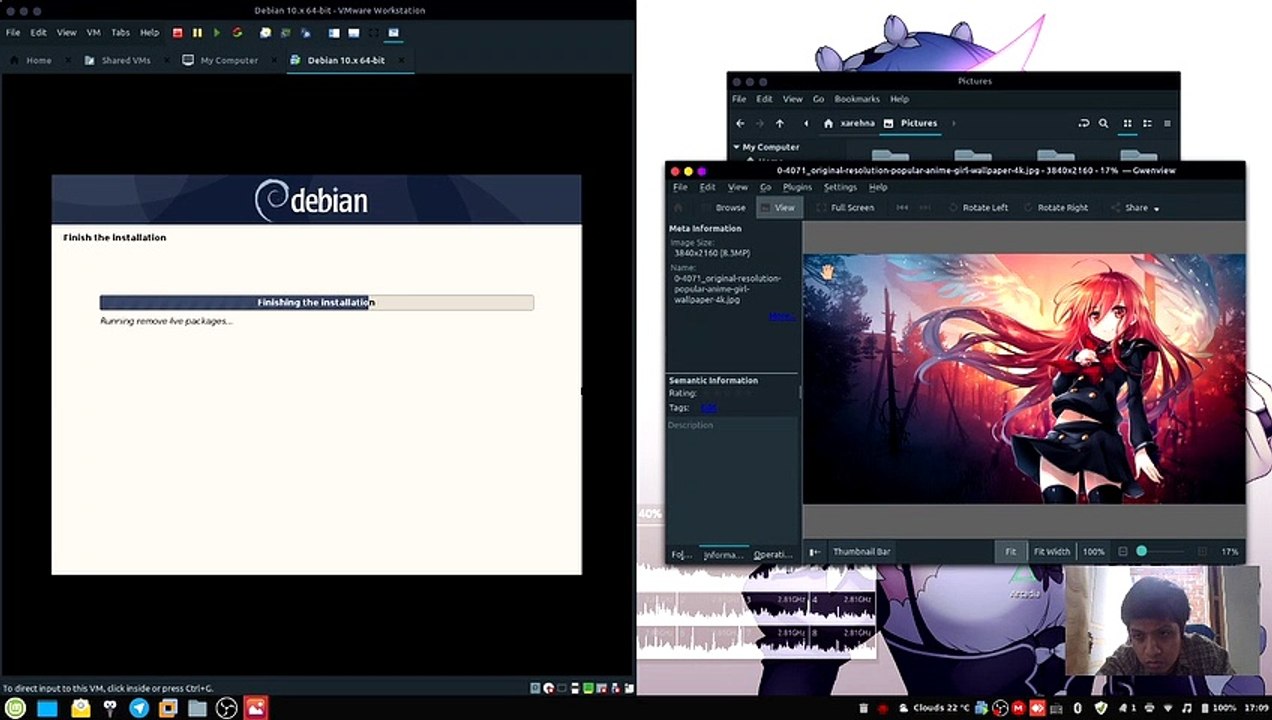Open VMware File menu
Screen dimensions: 1272x720
13,32
